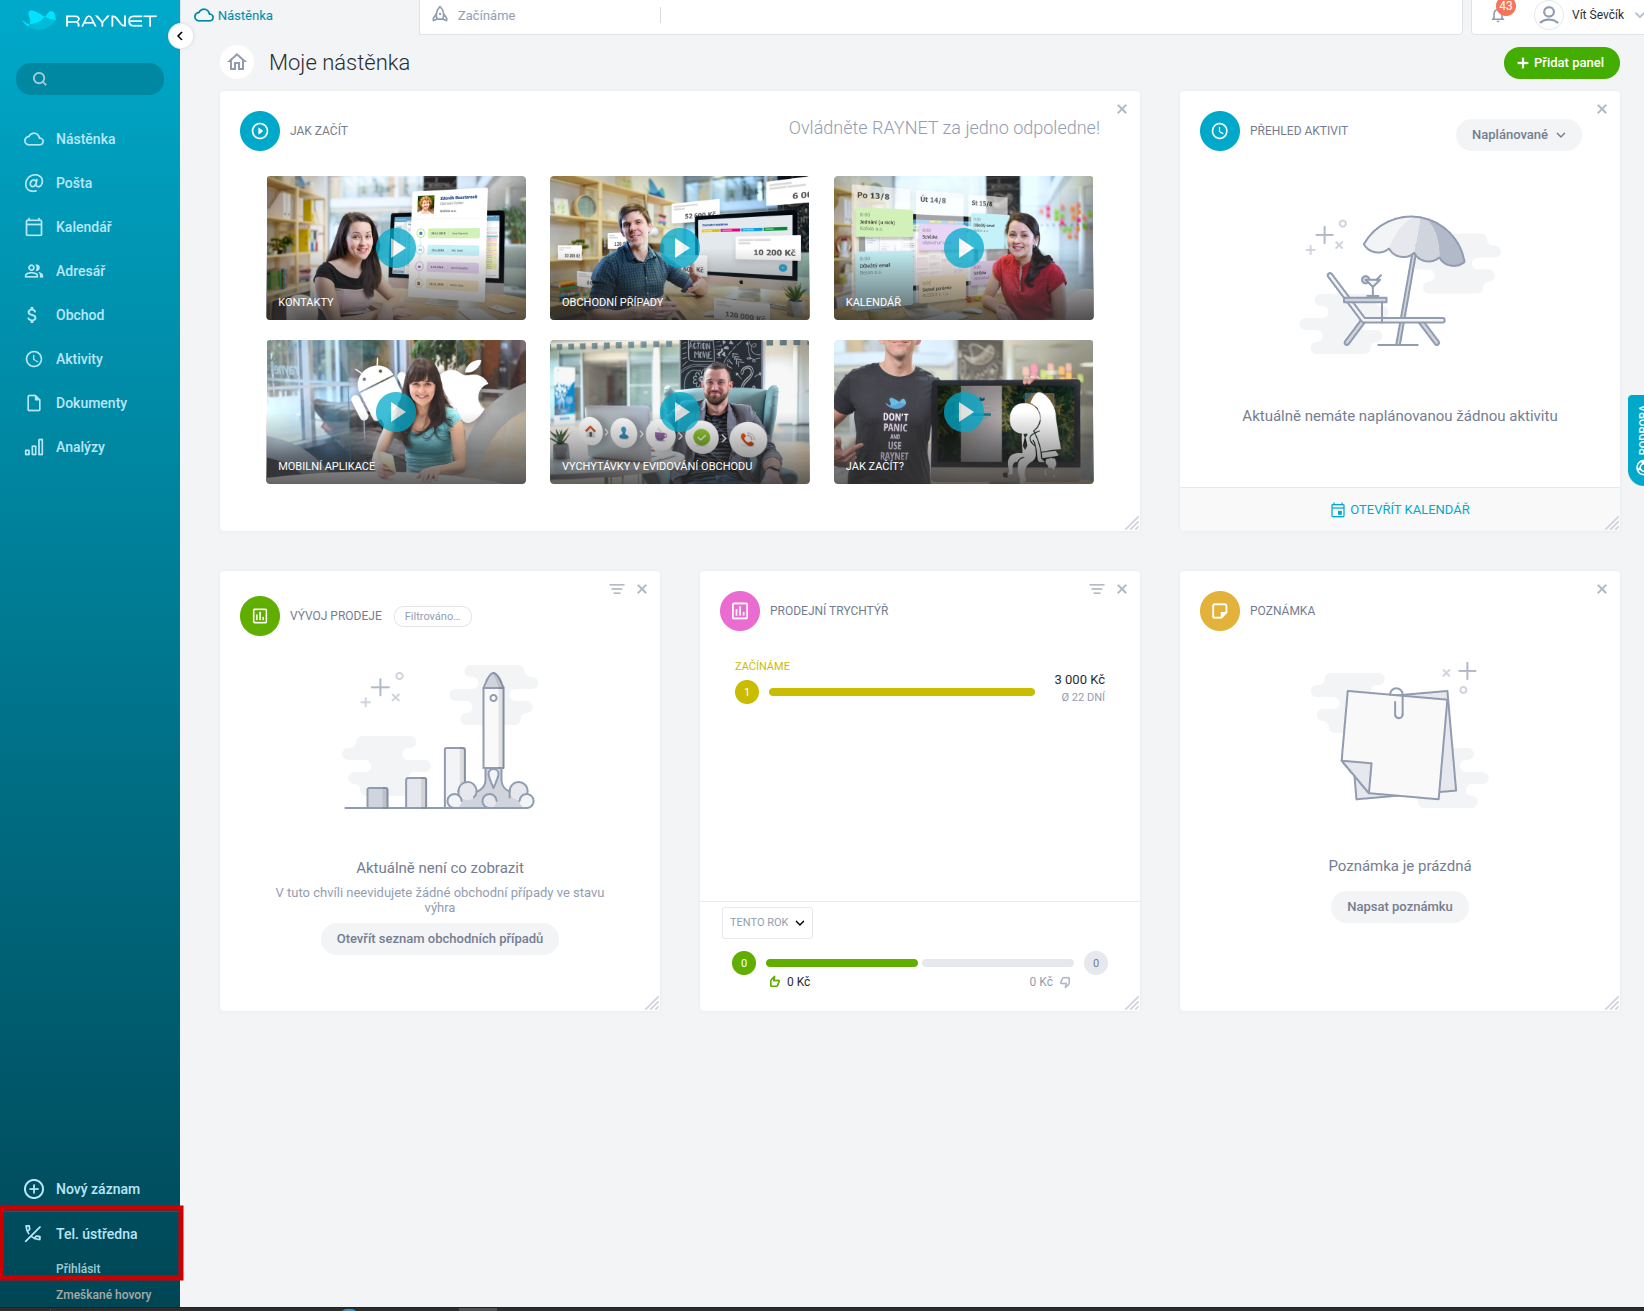This screenshot has height=1311, width=1644.
Task: Open the sidebar search field
Action: [90, 79]
